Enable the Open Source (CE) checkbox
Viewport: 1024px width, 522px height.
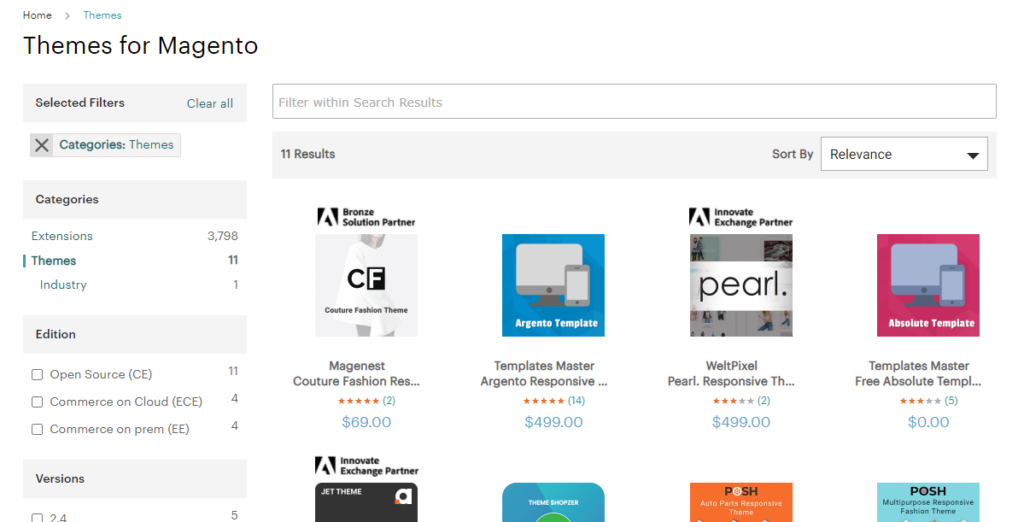pos(37,375)
